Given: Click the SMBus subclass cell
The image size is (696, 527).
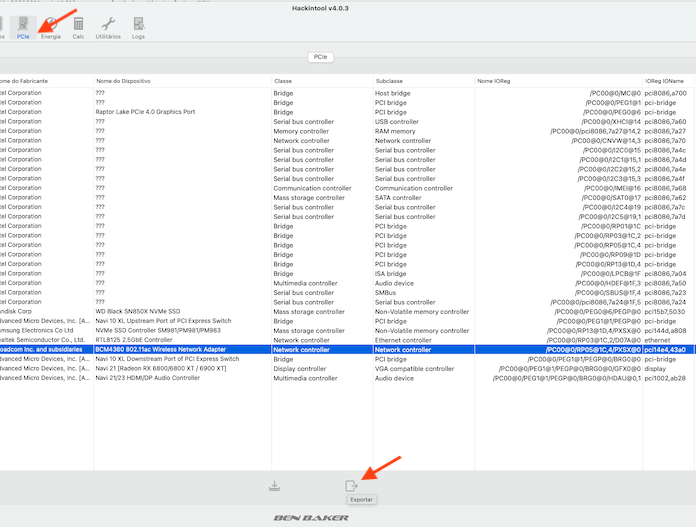Looking at the screenshot, I should click(385, 293).
